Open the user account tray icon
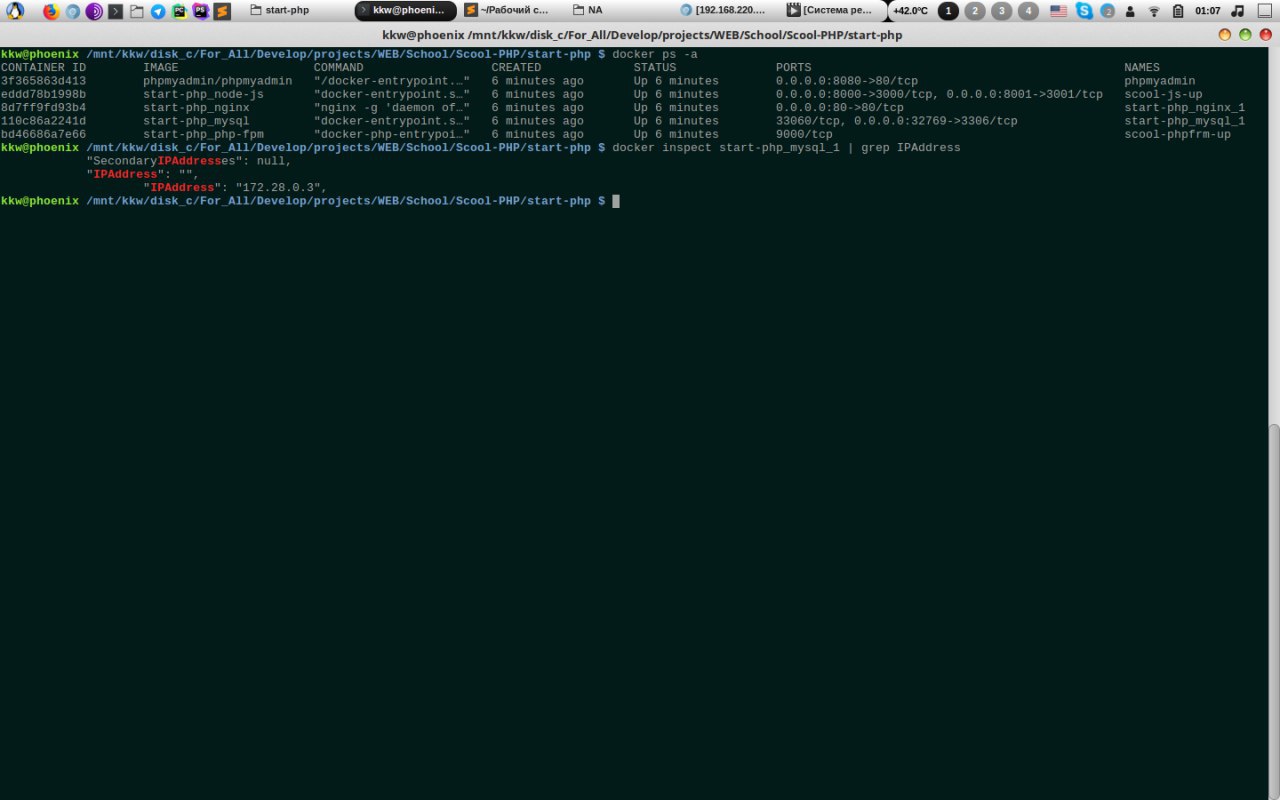This screenshot has width=1280, height=800. [1130, 11]
